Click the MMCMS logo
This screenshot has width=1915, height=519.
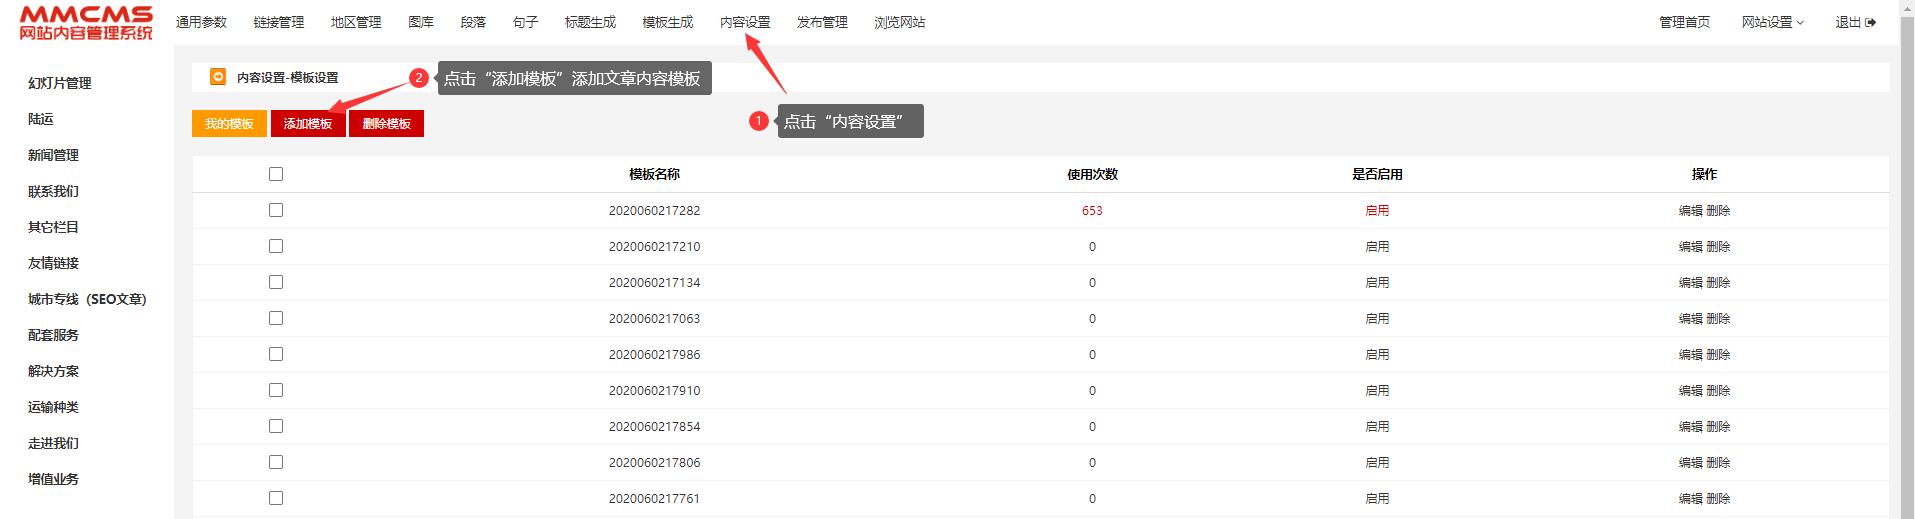pyautogui.click(x=86, y=23)
